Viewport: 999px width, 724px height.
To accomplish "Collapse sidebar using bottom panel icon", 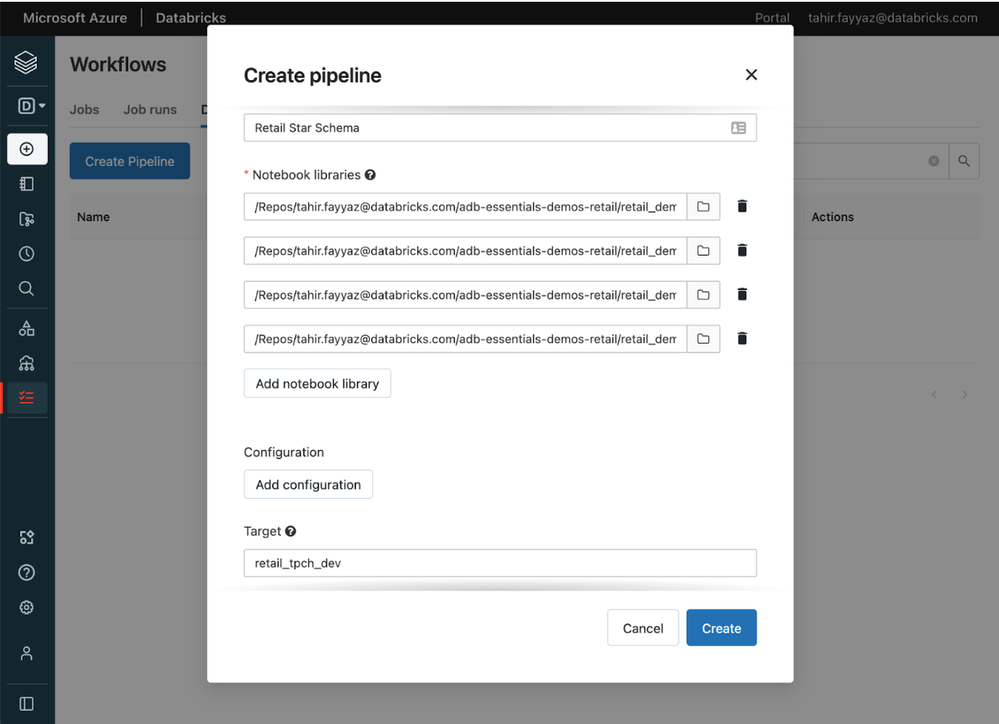I will click(x=27, y=704).
